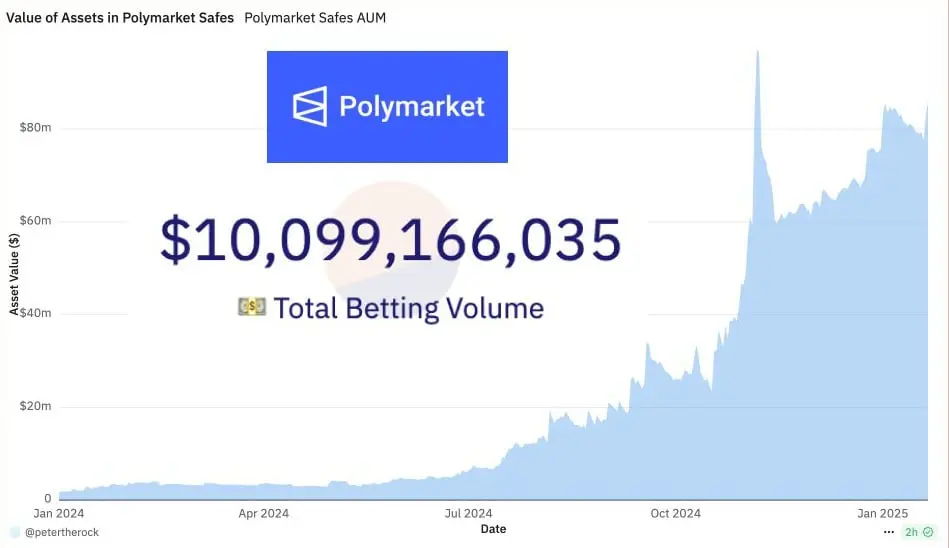The width and height of the screenshot is (949, 548).
Task: Click the 'Date' x-axis title
Action: pos(494,528)
